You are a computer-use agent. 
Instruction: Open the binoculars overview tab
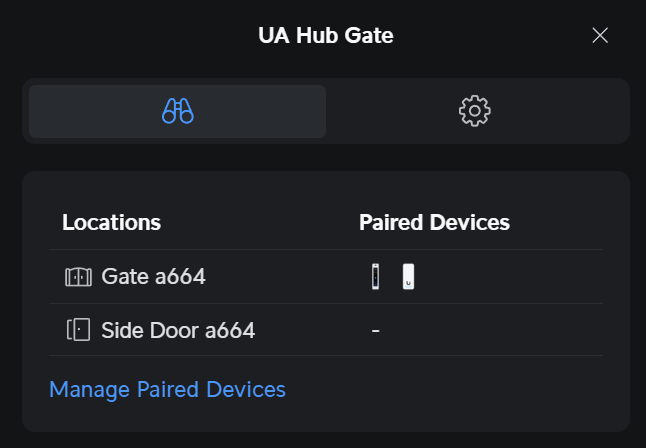tap(177, 111)
